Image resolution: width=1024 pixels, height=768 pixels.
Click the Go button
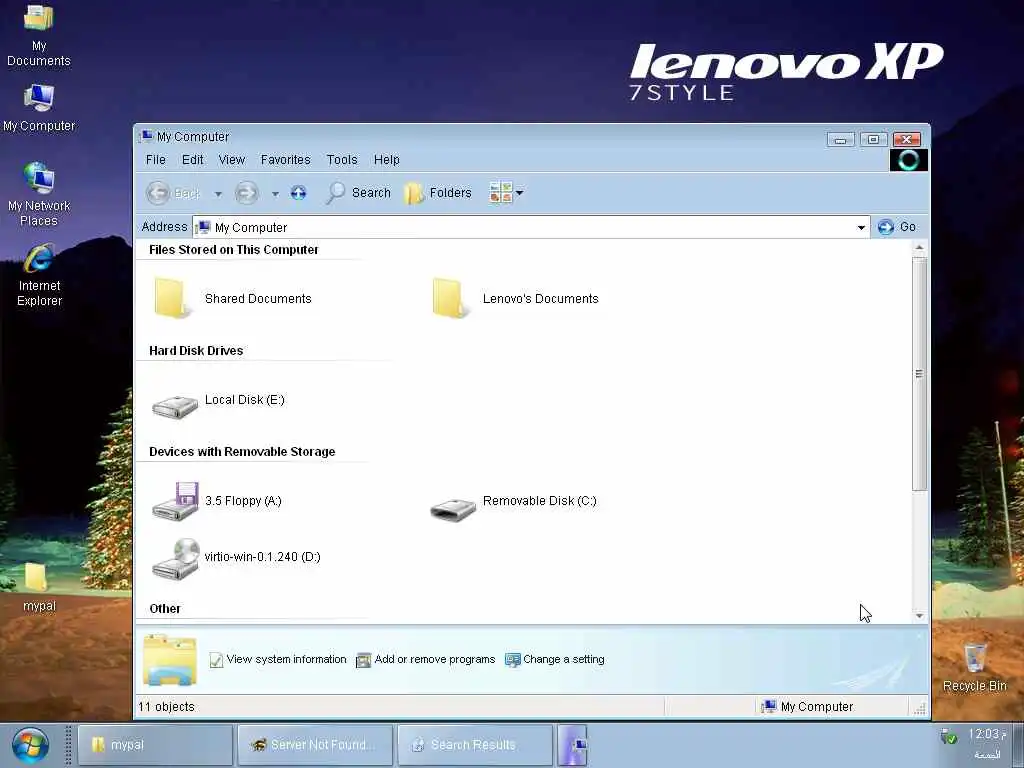click(897, 227)
